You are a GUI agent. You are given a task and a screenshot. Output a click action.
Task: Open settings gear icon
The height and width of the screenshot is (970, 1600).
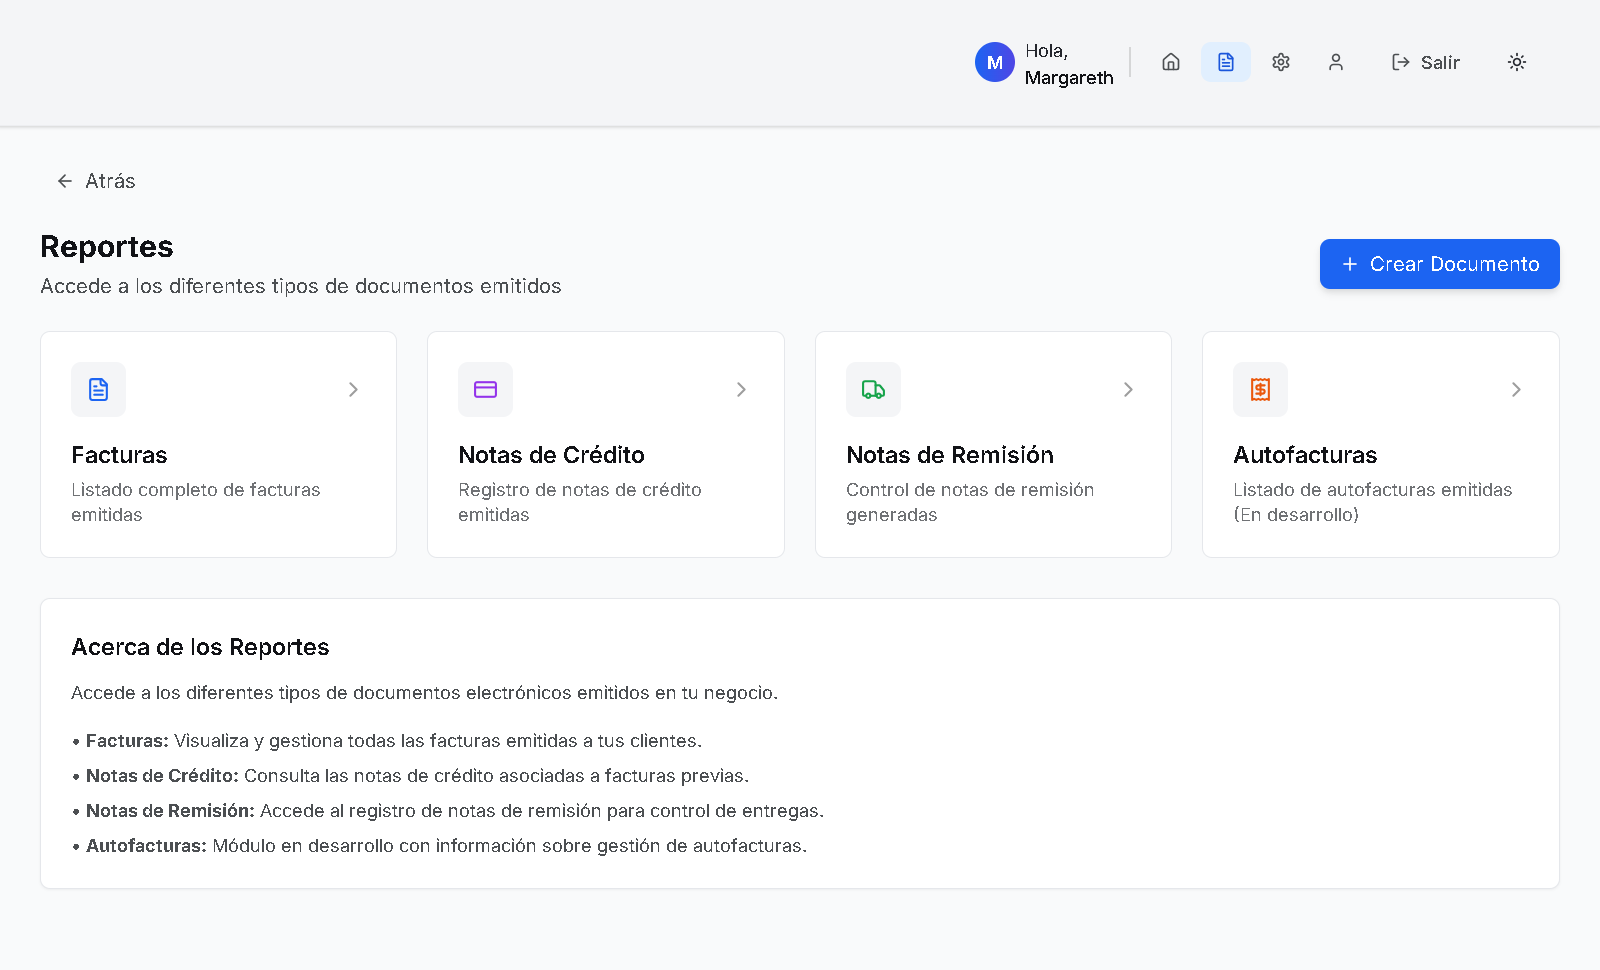1281,62
